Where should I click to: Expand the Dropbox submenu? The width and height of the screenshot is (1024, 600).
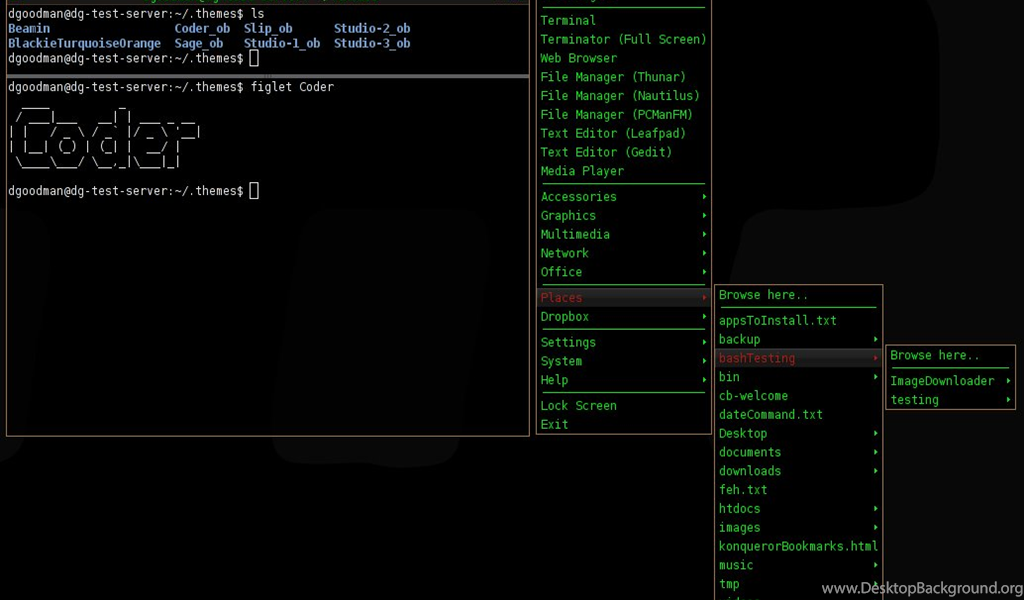[x=623, y=317]
